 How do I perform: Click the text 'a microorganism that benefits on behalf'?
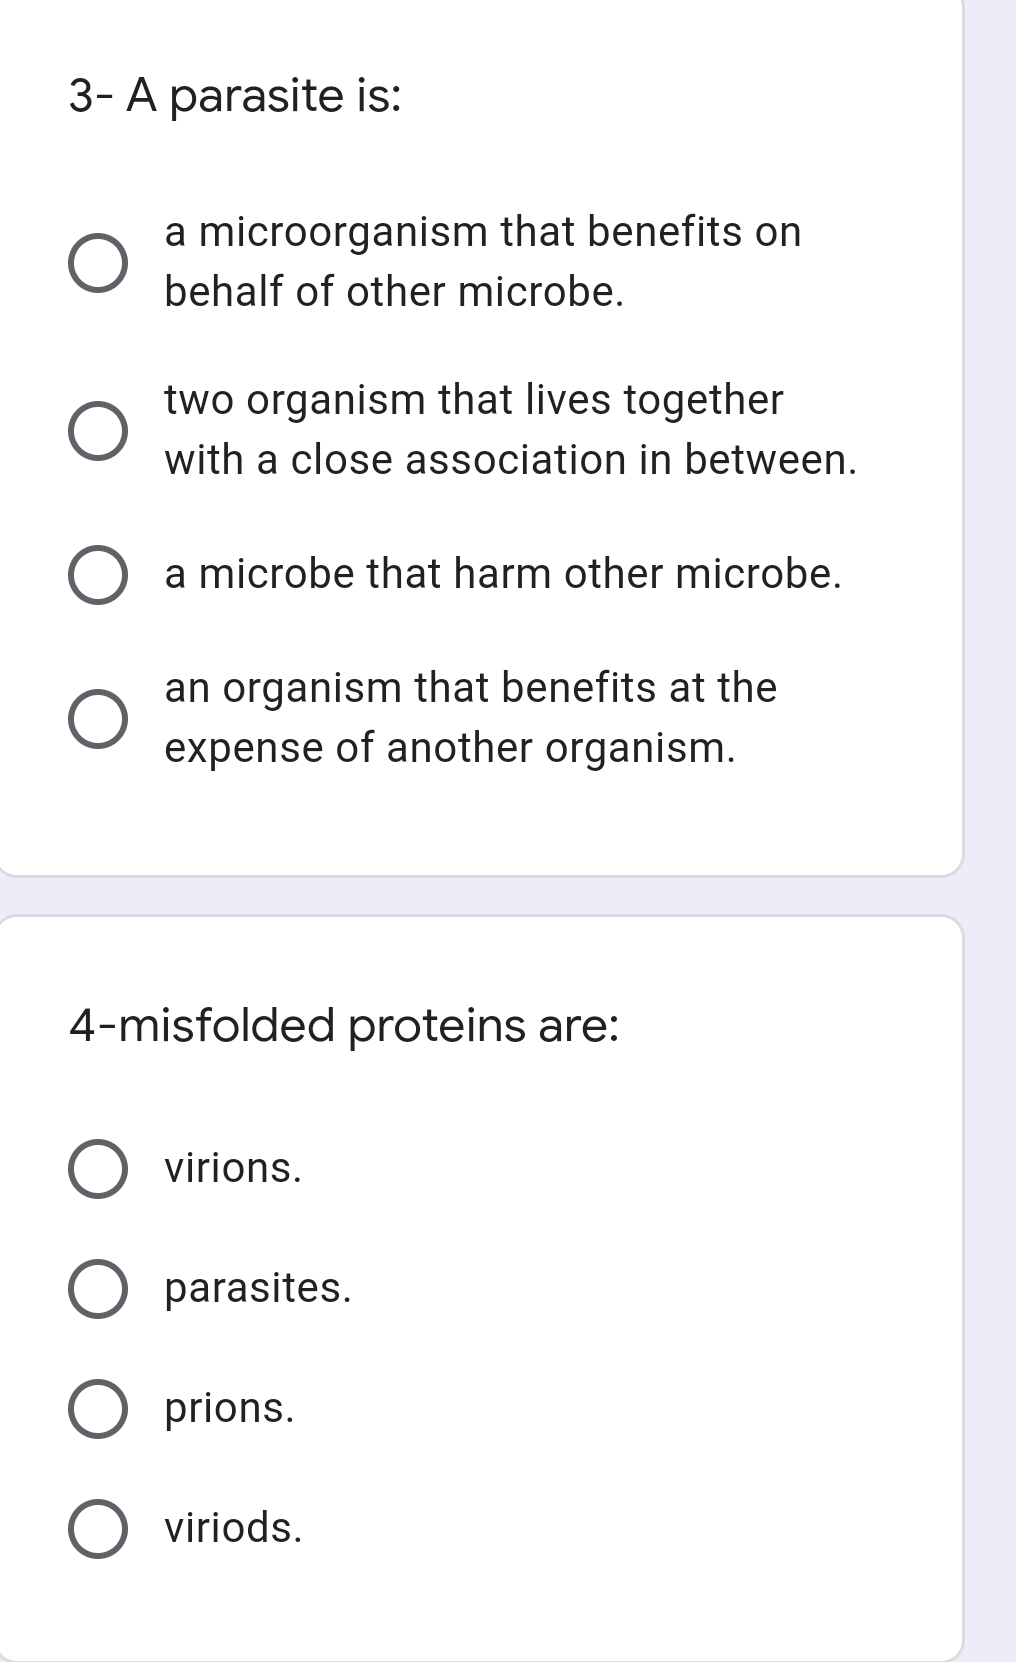coord(483,262)
